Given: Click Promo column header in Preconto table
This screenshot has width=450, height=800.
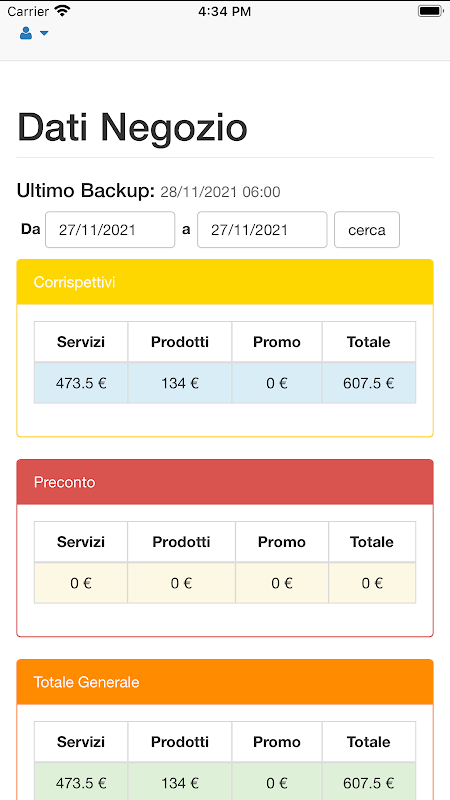Looking at the screenshot, I should tap(282, 542).
